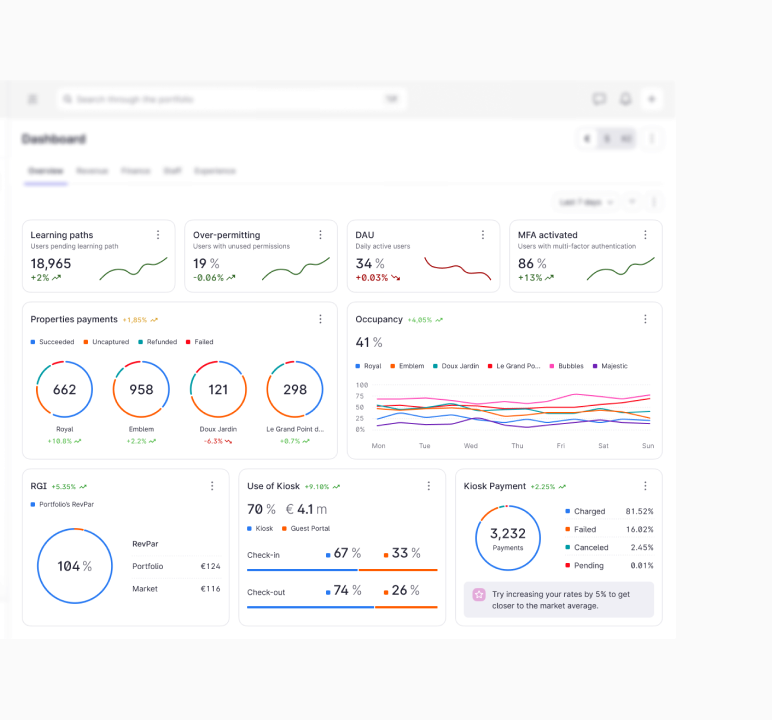Click the plus button in top bar
The width and height of the screenshot is (772, 720).
pyautogui.click(x=652, y=99)
